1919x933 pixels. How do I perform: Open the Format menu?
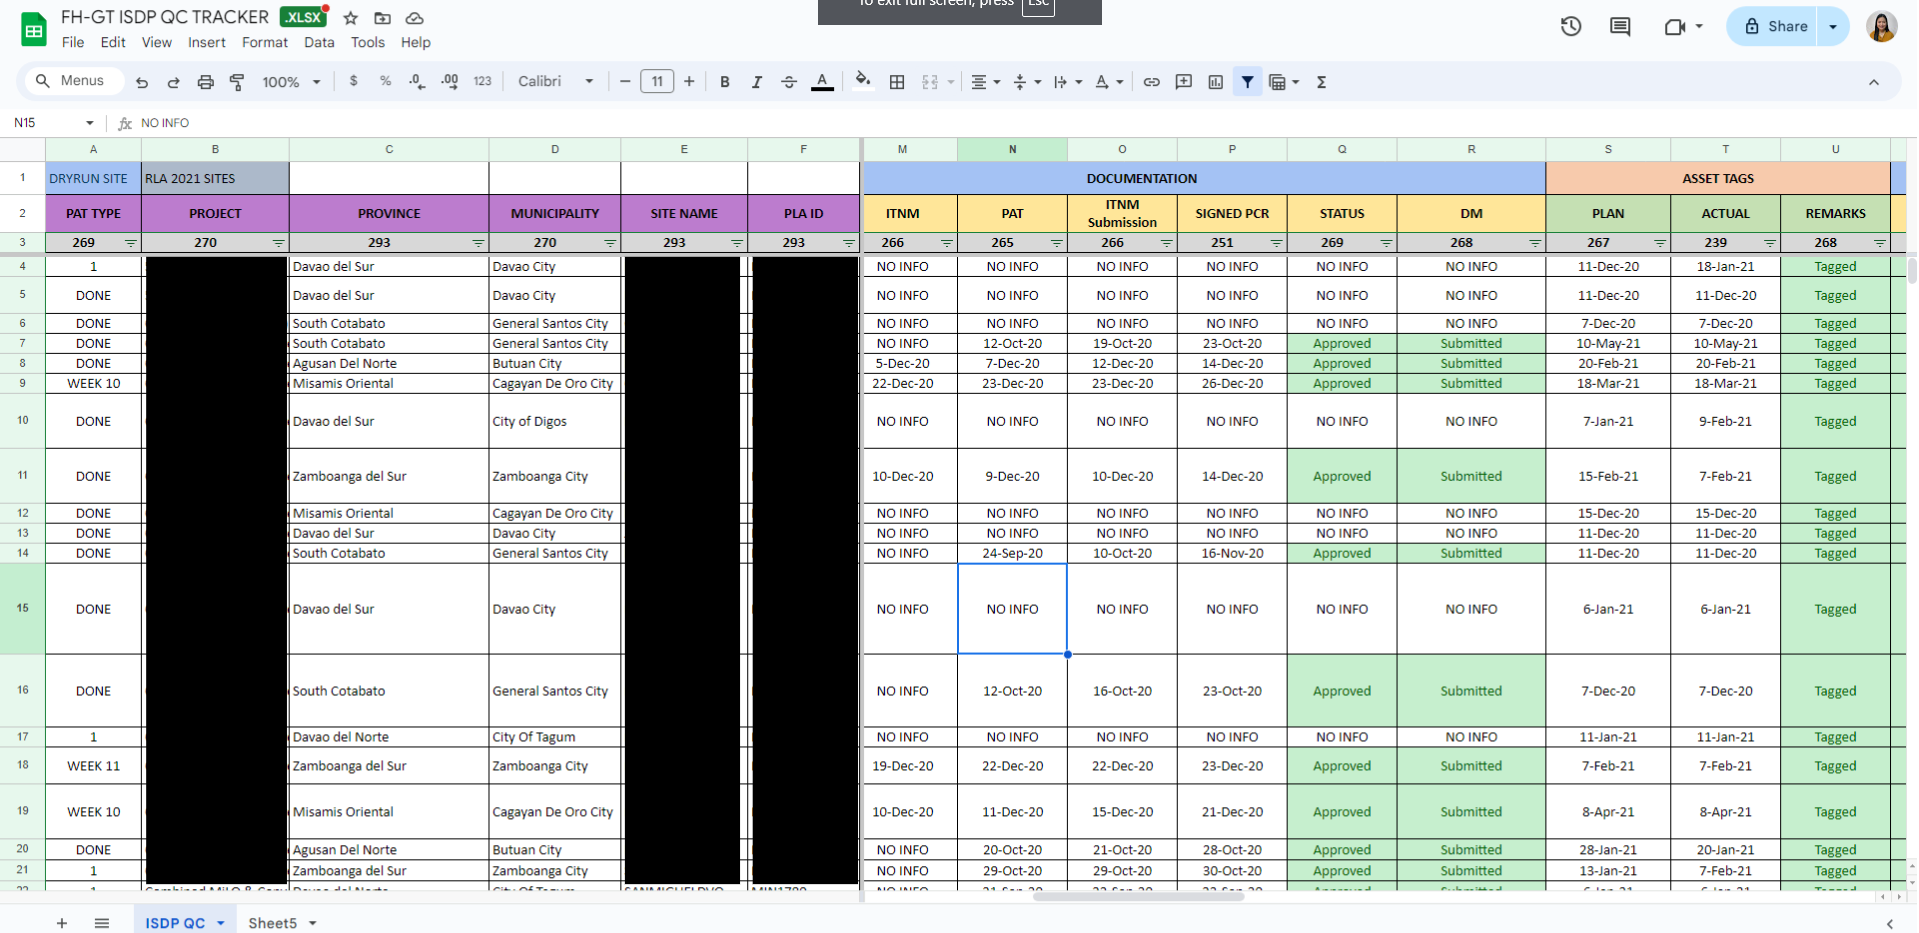pyautogui.click(x=265, y=42)
